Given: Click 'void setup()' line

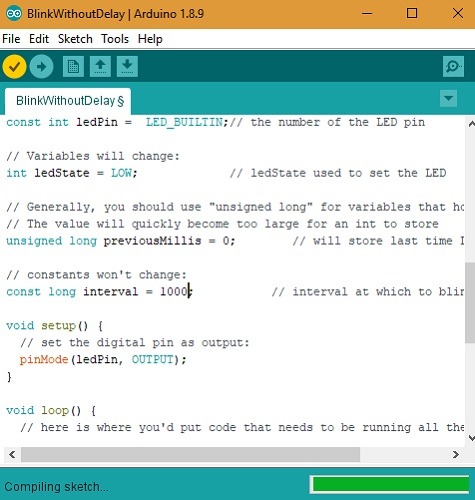Looking at the screenshot, I should (55, 326).
